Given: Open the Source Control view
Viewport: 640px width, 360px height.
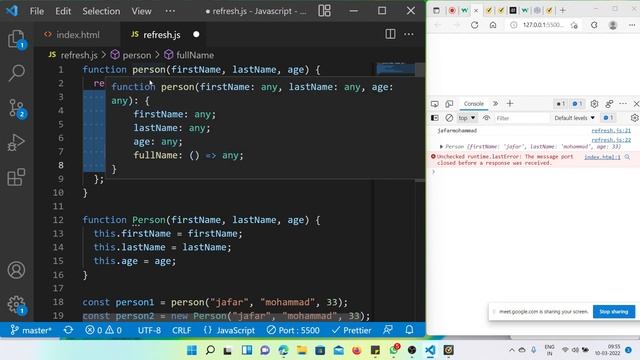Looking at the screenshot, I should [16, 109].
